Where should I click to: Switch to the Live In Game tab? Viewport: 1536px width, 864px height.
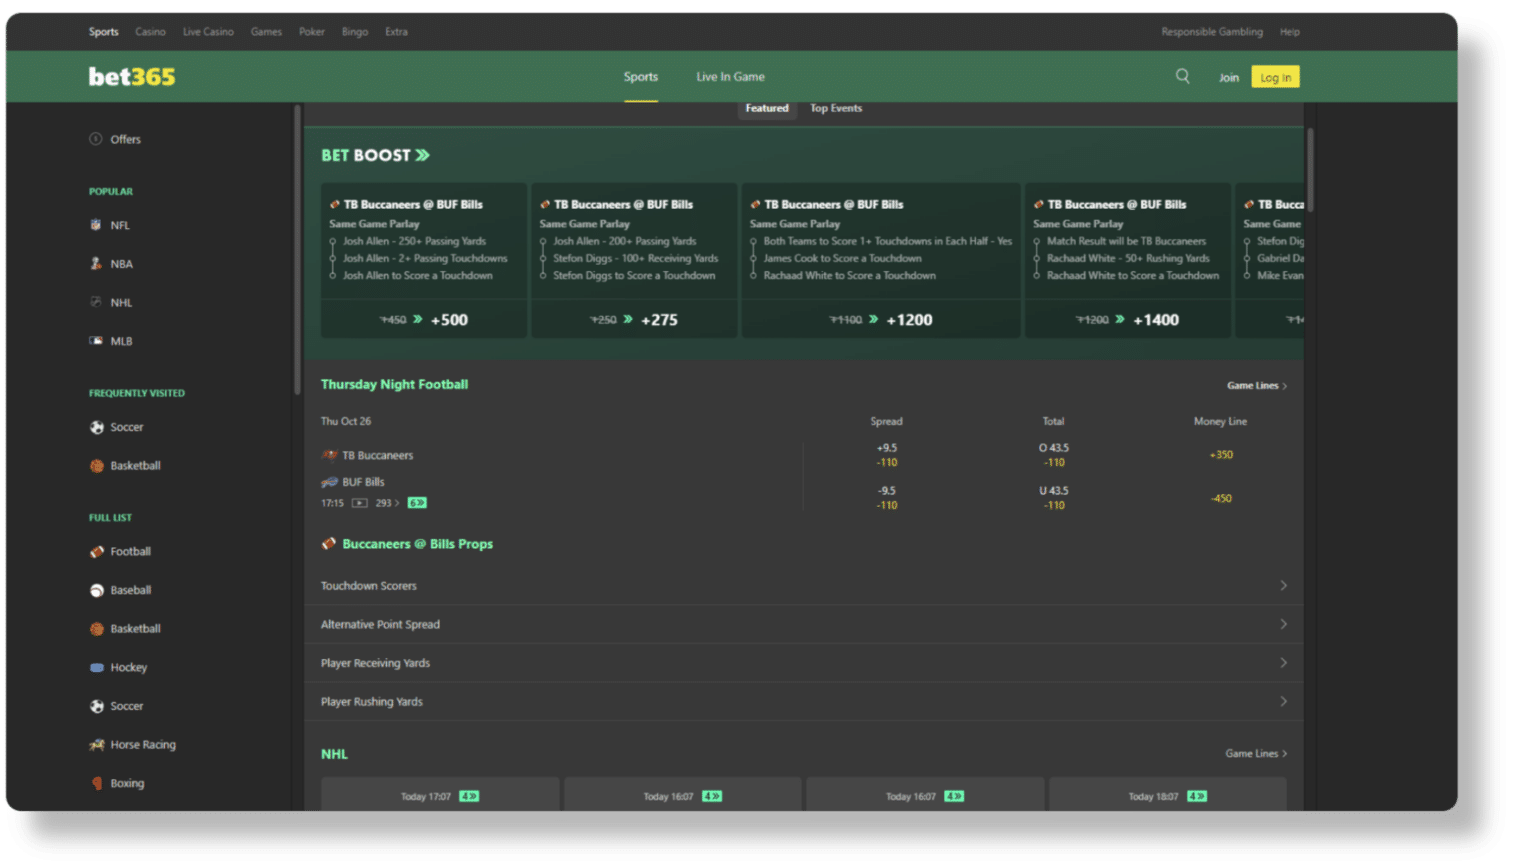coord(730,76)
